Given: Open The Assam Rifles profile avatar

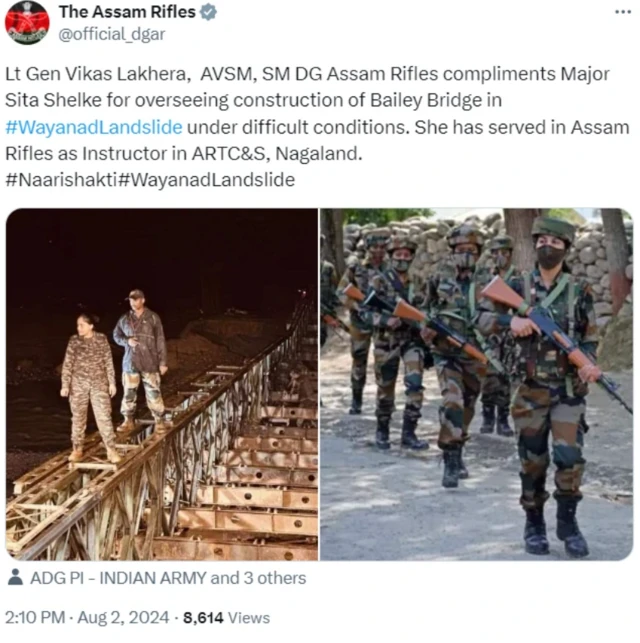Looking at the screenshot, I should point(27,23).
